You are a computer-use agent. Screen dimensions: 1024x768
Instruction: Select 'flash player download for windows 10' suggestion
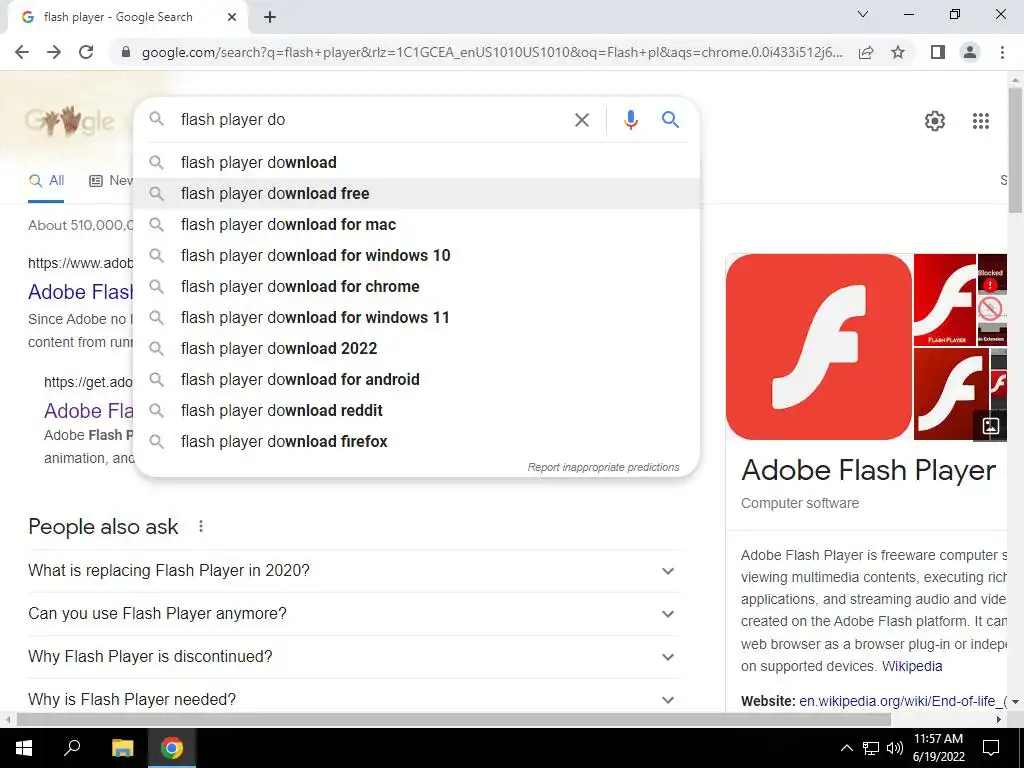[x=315, y=255]
